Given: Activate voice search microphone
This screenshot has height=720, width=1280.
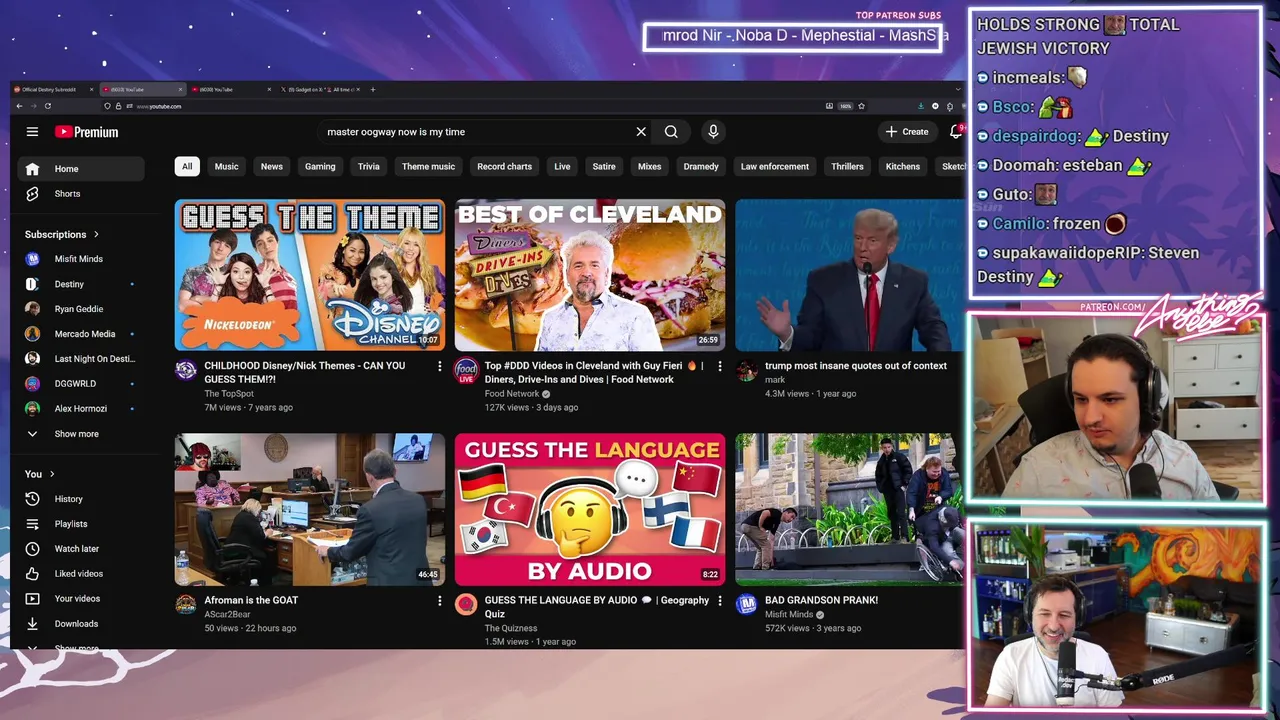Looking at the screenshot, I should point(713,132).
